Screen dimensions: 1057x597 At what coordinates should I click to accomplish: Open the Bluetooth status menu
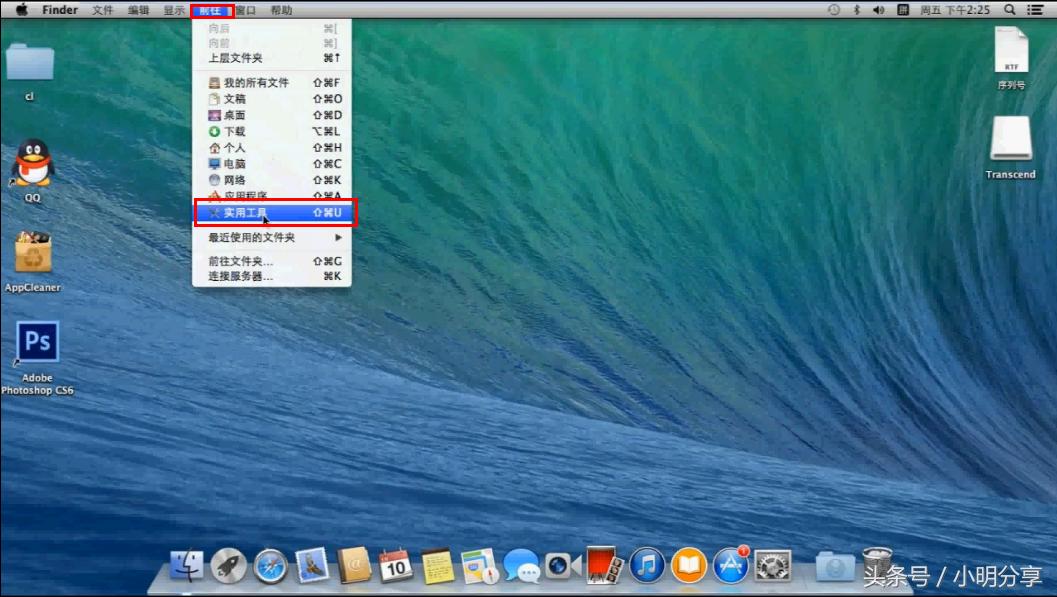tap(856, 9)
